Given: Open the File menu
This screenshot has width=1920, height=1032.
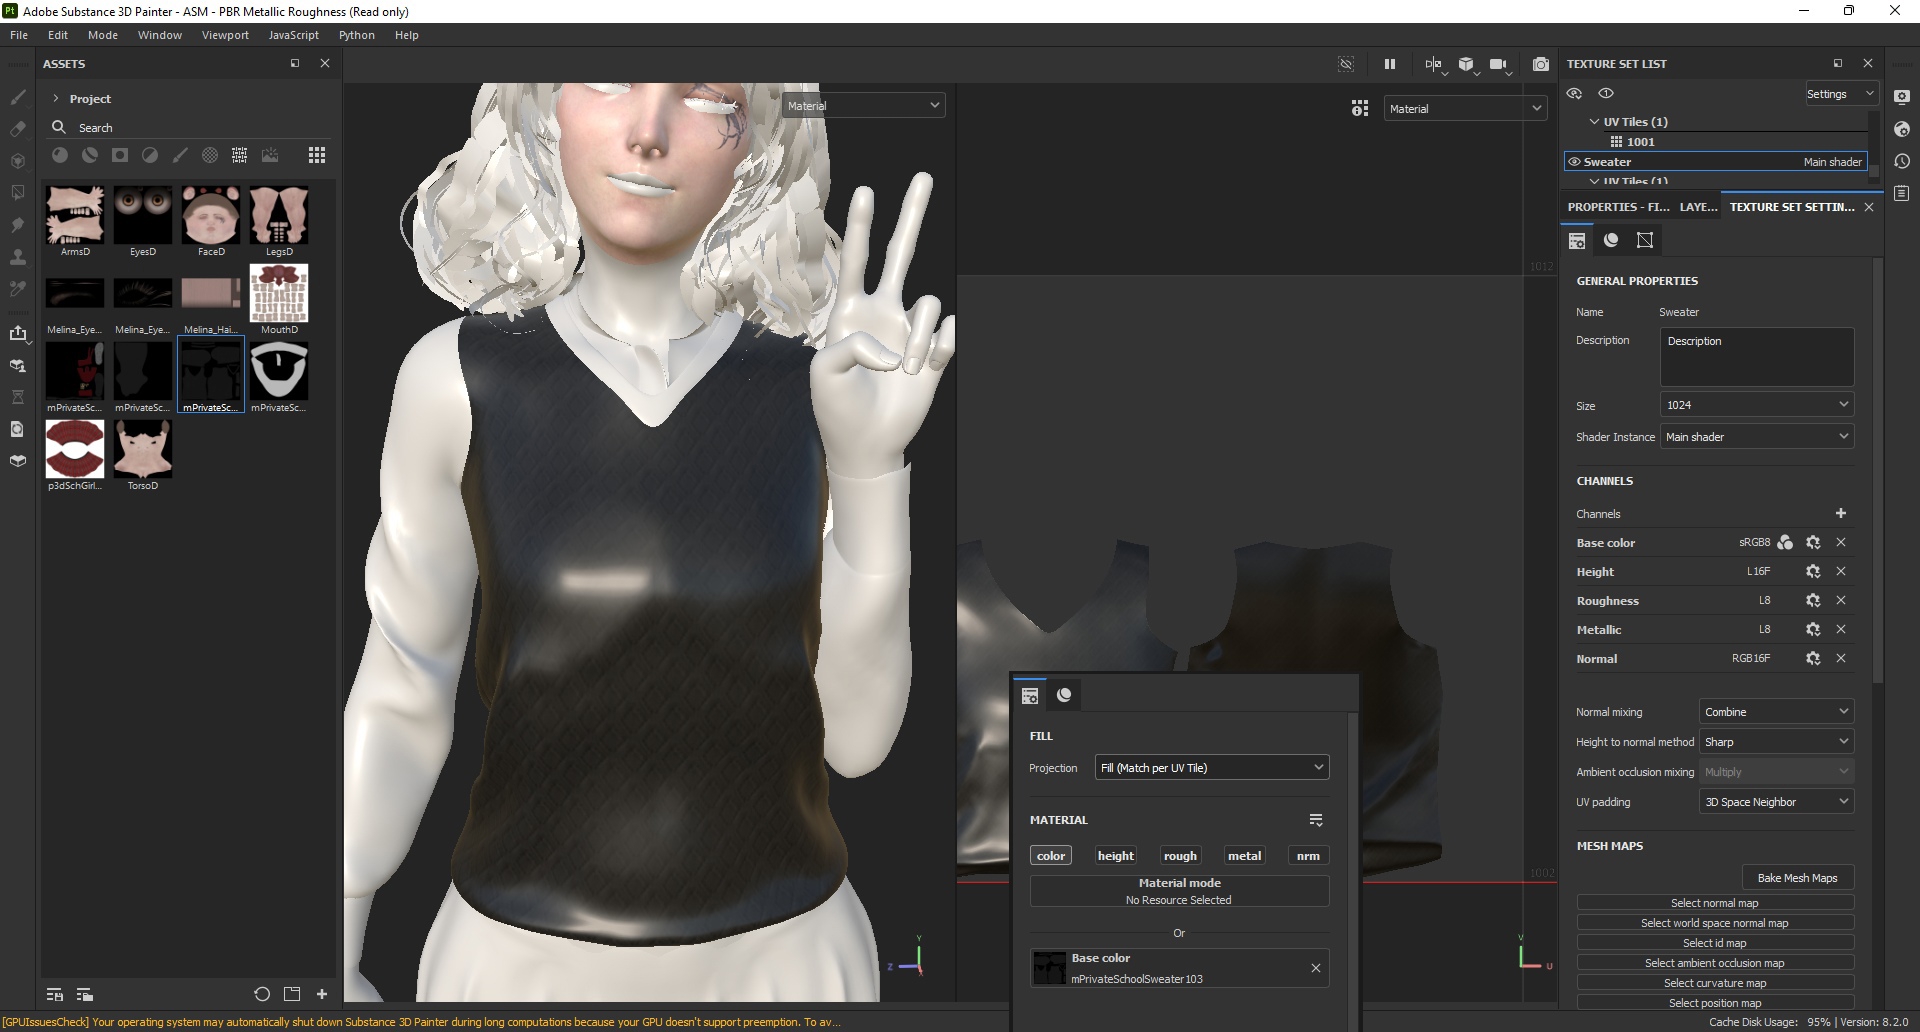Looking at the screenshot, I should click(19, 35).
